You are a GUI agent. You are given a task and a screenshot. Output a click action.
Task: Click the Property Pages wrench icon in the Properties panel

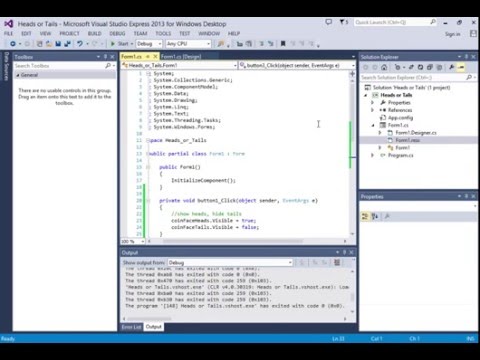click(x=387, y=217)
